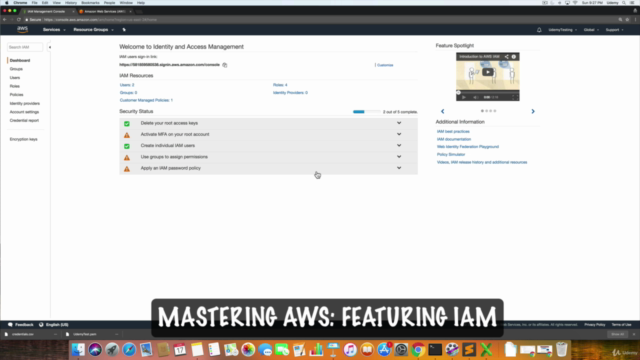The width and height of the screenshot is (640, 360).
Task: Open the AWS notifications bell
Action: (x=539, y=30)
